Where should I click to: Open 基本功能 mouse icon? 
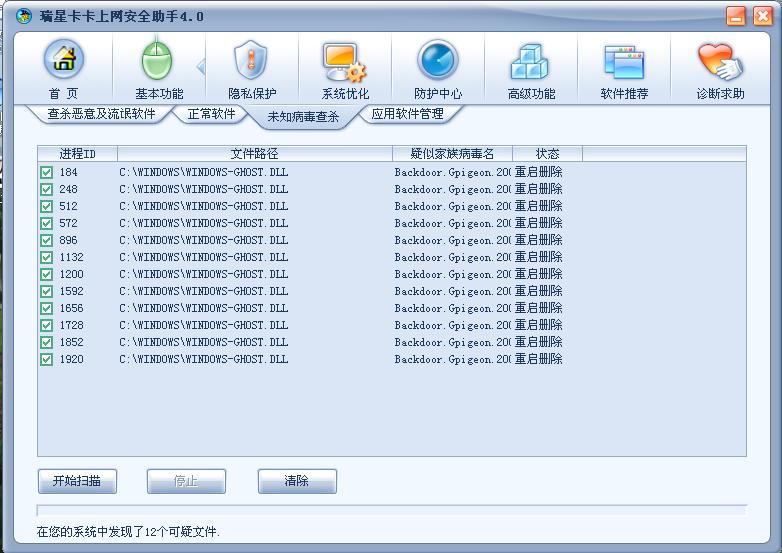(x=158, y=61)
